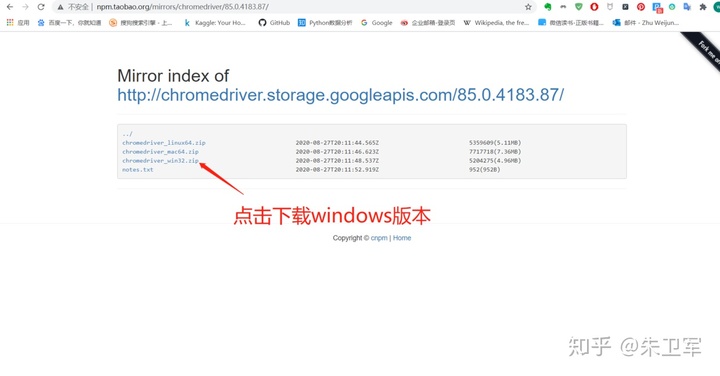Select the 7717718(7.36MB) size text

(495, 152)
